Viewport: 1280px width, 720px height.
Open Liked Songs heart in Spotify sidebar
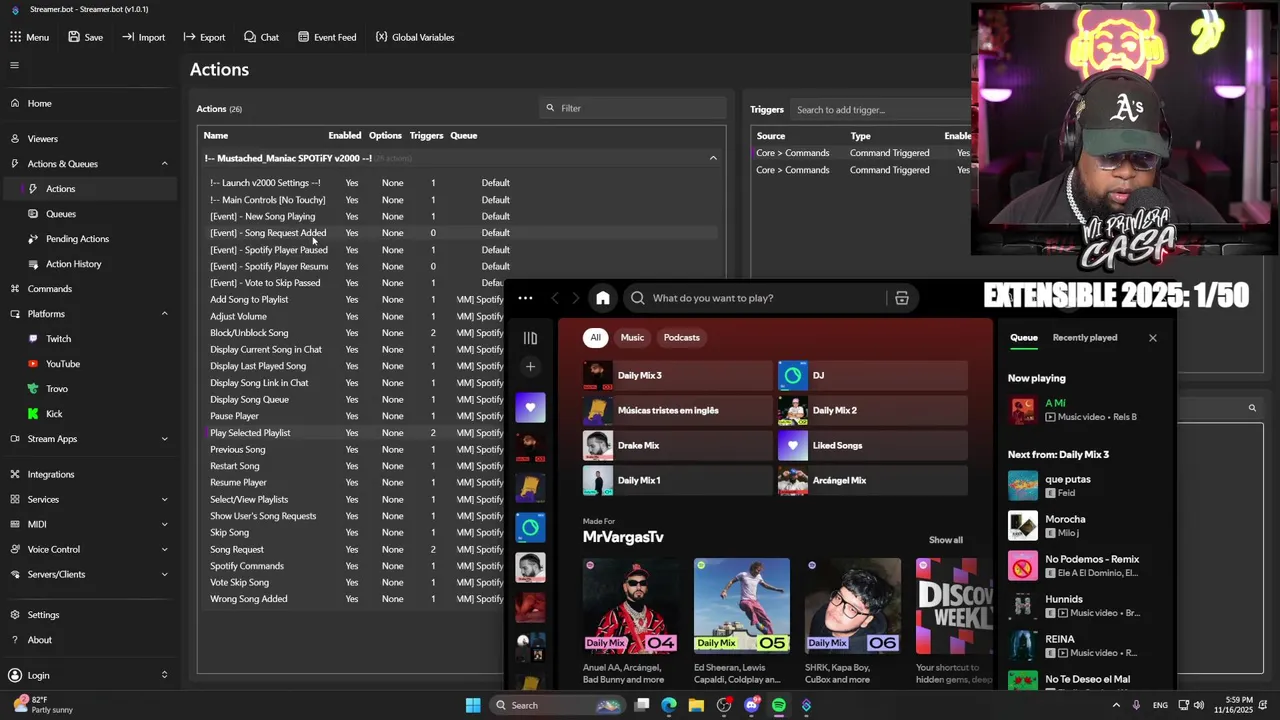click(x=530, y=407)
